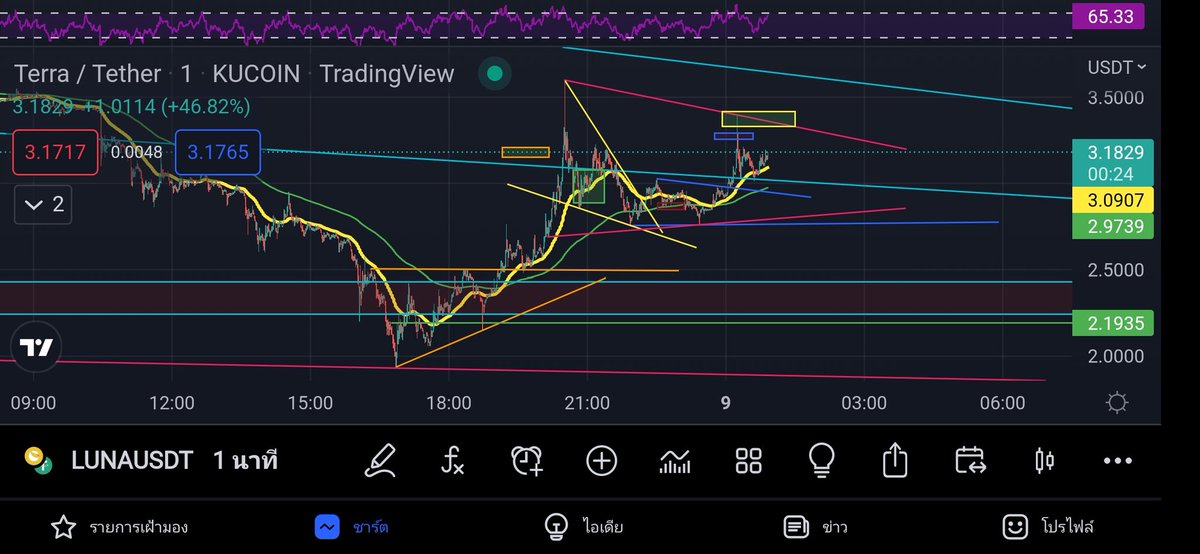Tap the green market status dot
This screenshot has width=1200, height=554.
pos(493,73)
